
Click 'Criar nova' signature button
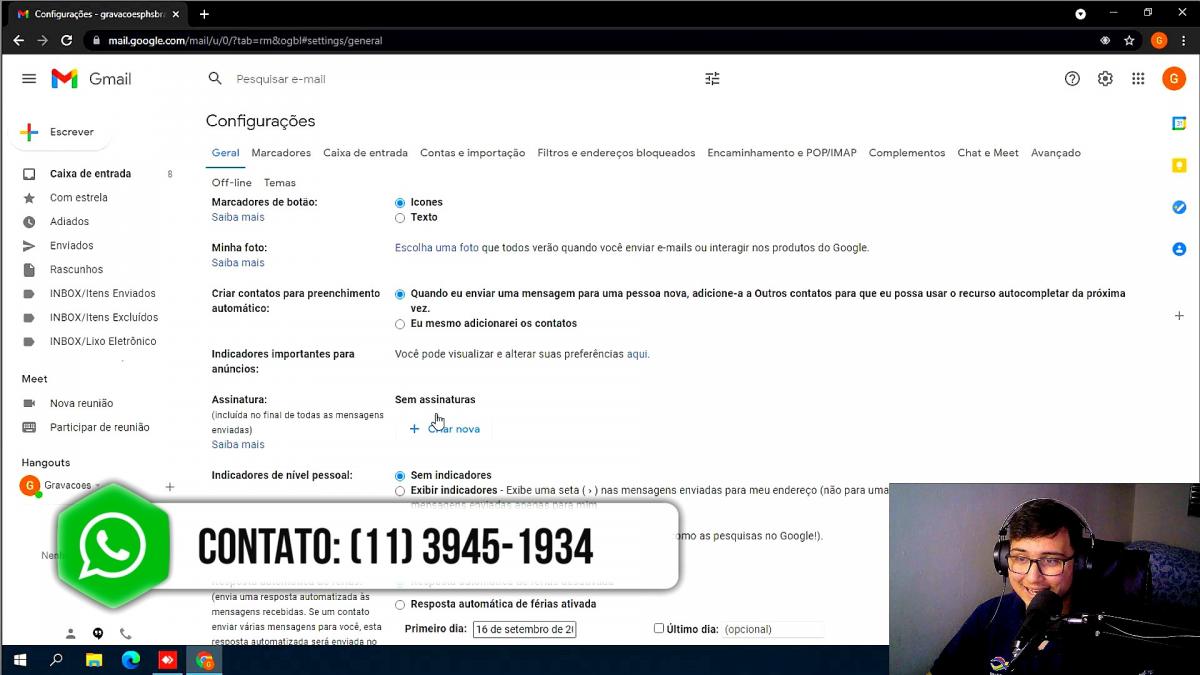(444, 429)
